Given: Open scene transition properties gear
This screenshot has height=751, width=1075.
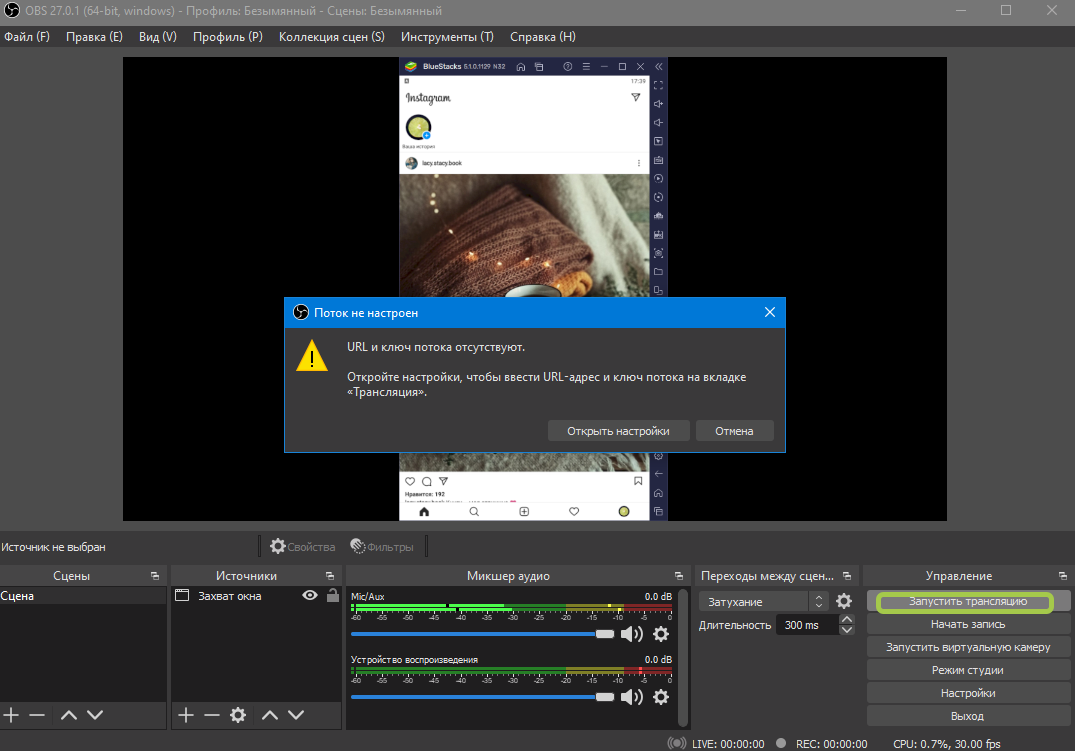Looking at the screenshot, I should coord(844,601).
